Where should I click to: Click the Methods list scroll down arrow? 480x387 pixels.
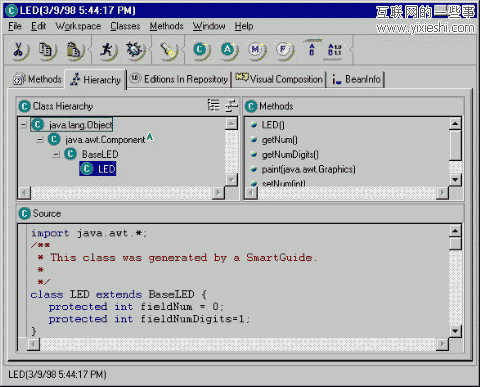[x=455, y=180]
